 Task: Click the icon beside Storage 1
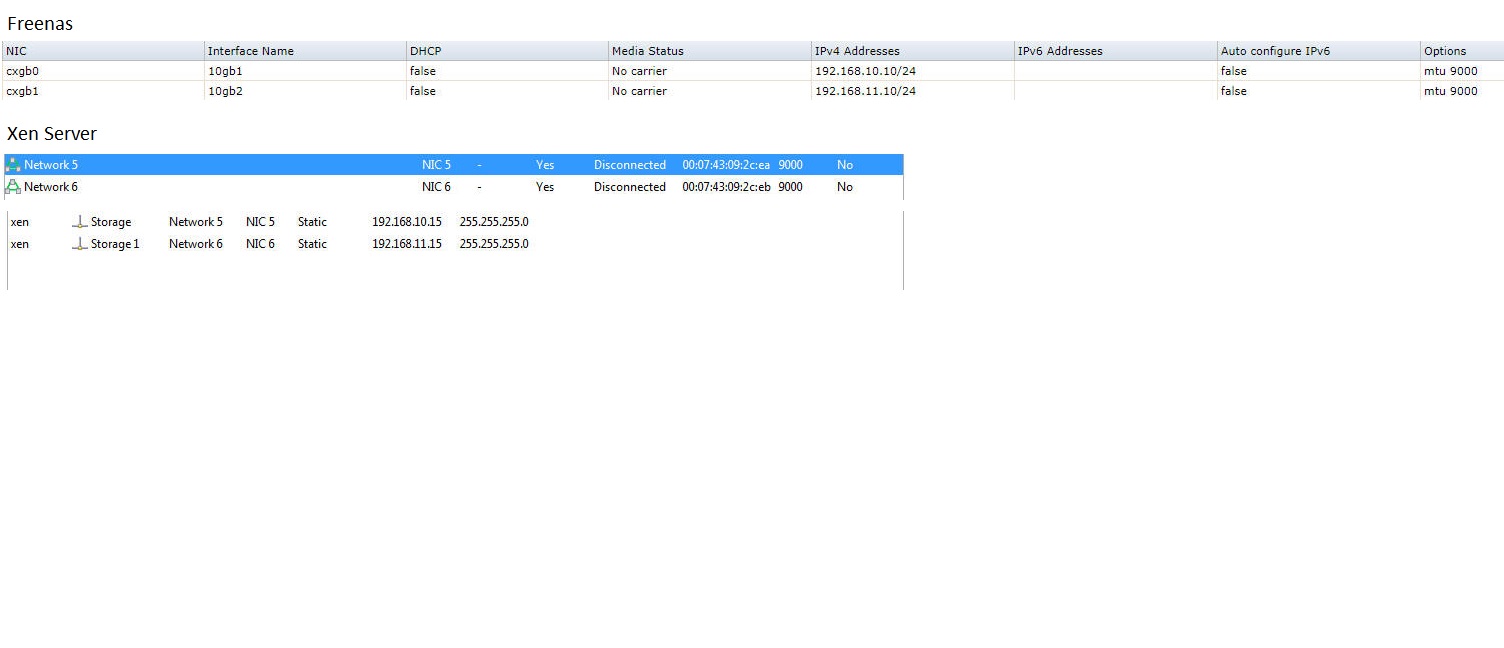pyautogui.click(x=80, y=244)
